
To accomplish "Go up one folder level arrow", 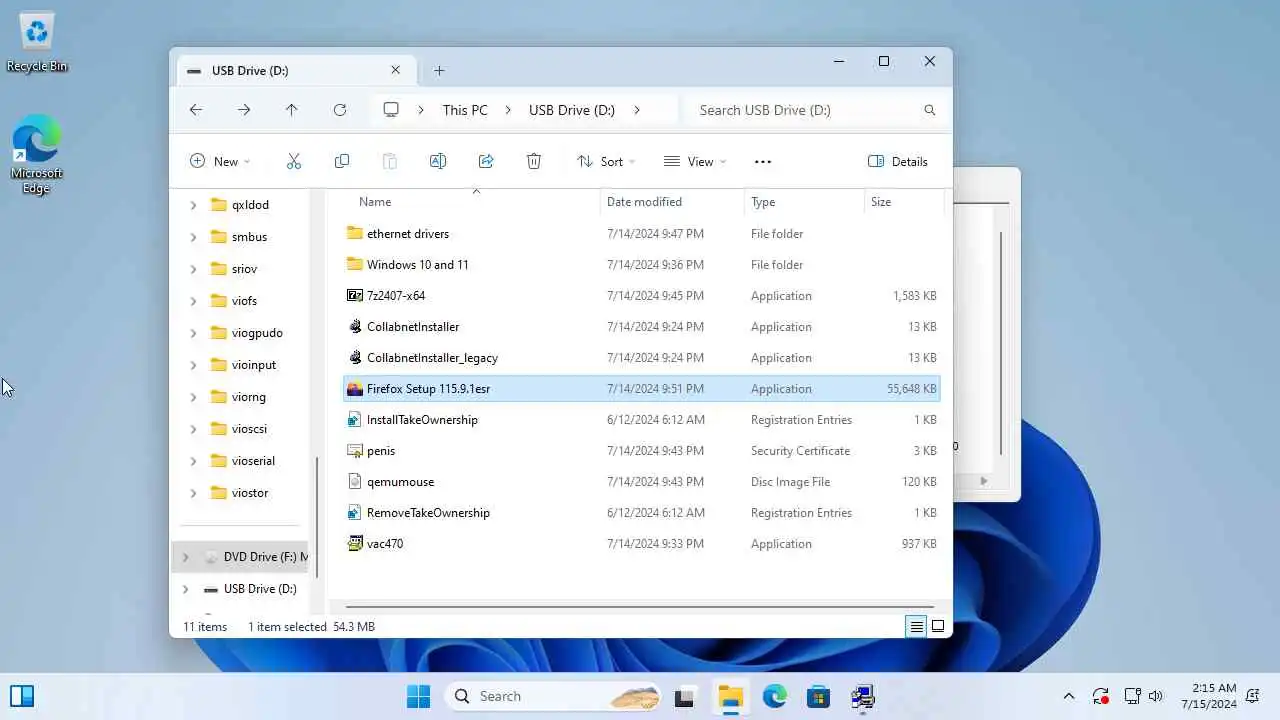I will (x=292, y=110).
